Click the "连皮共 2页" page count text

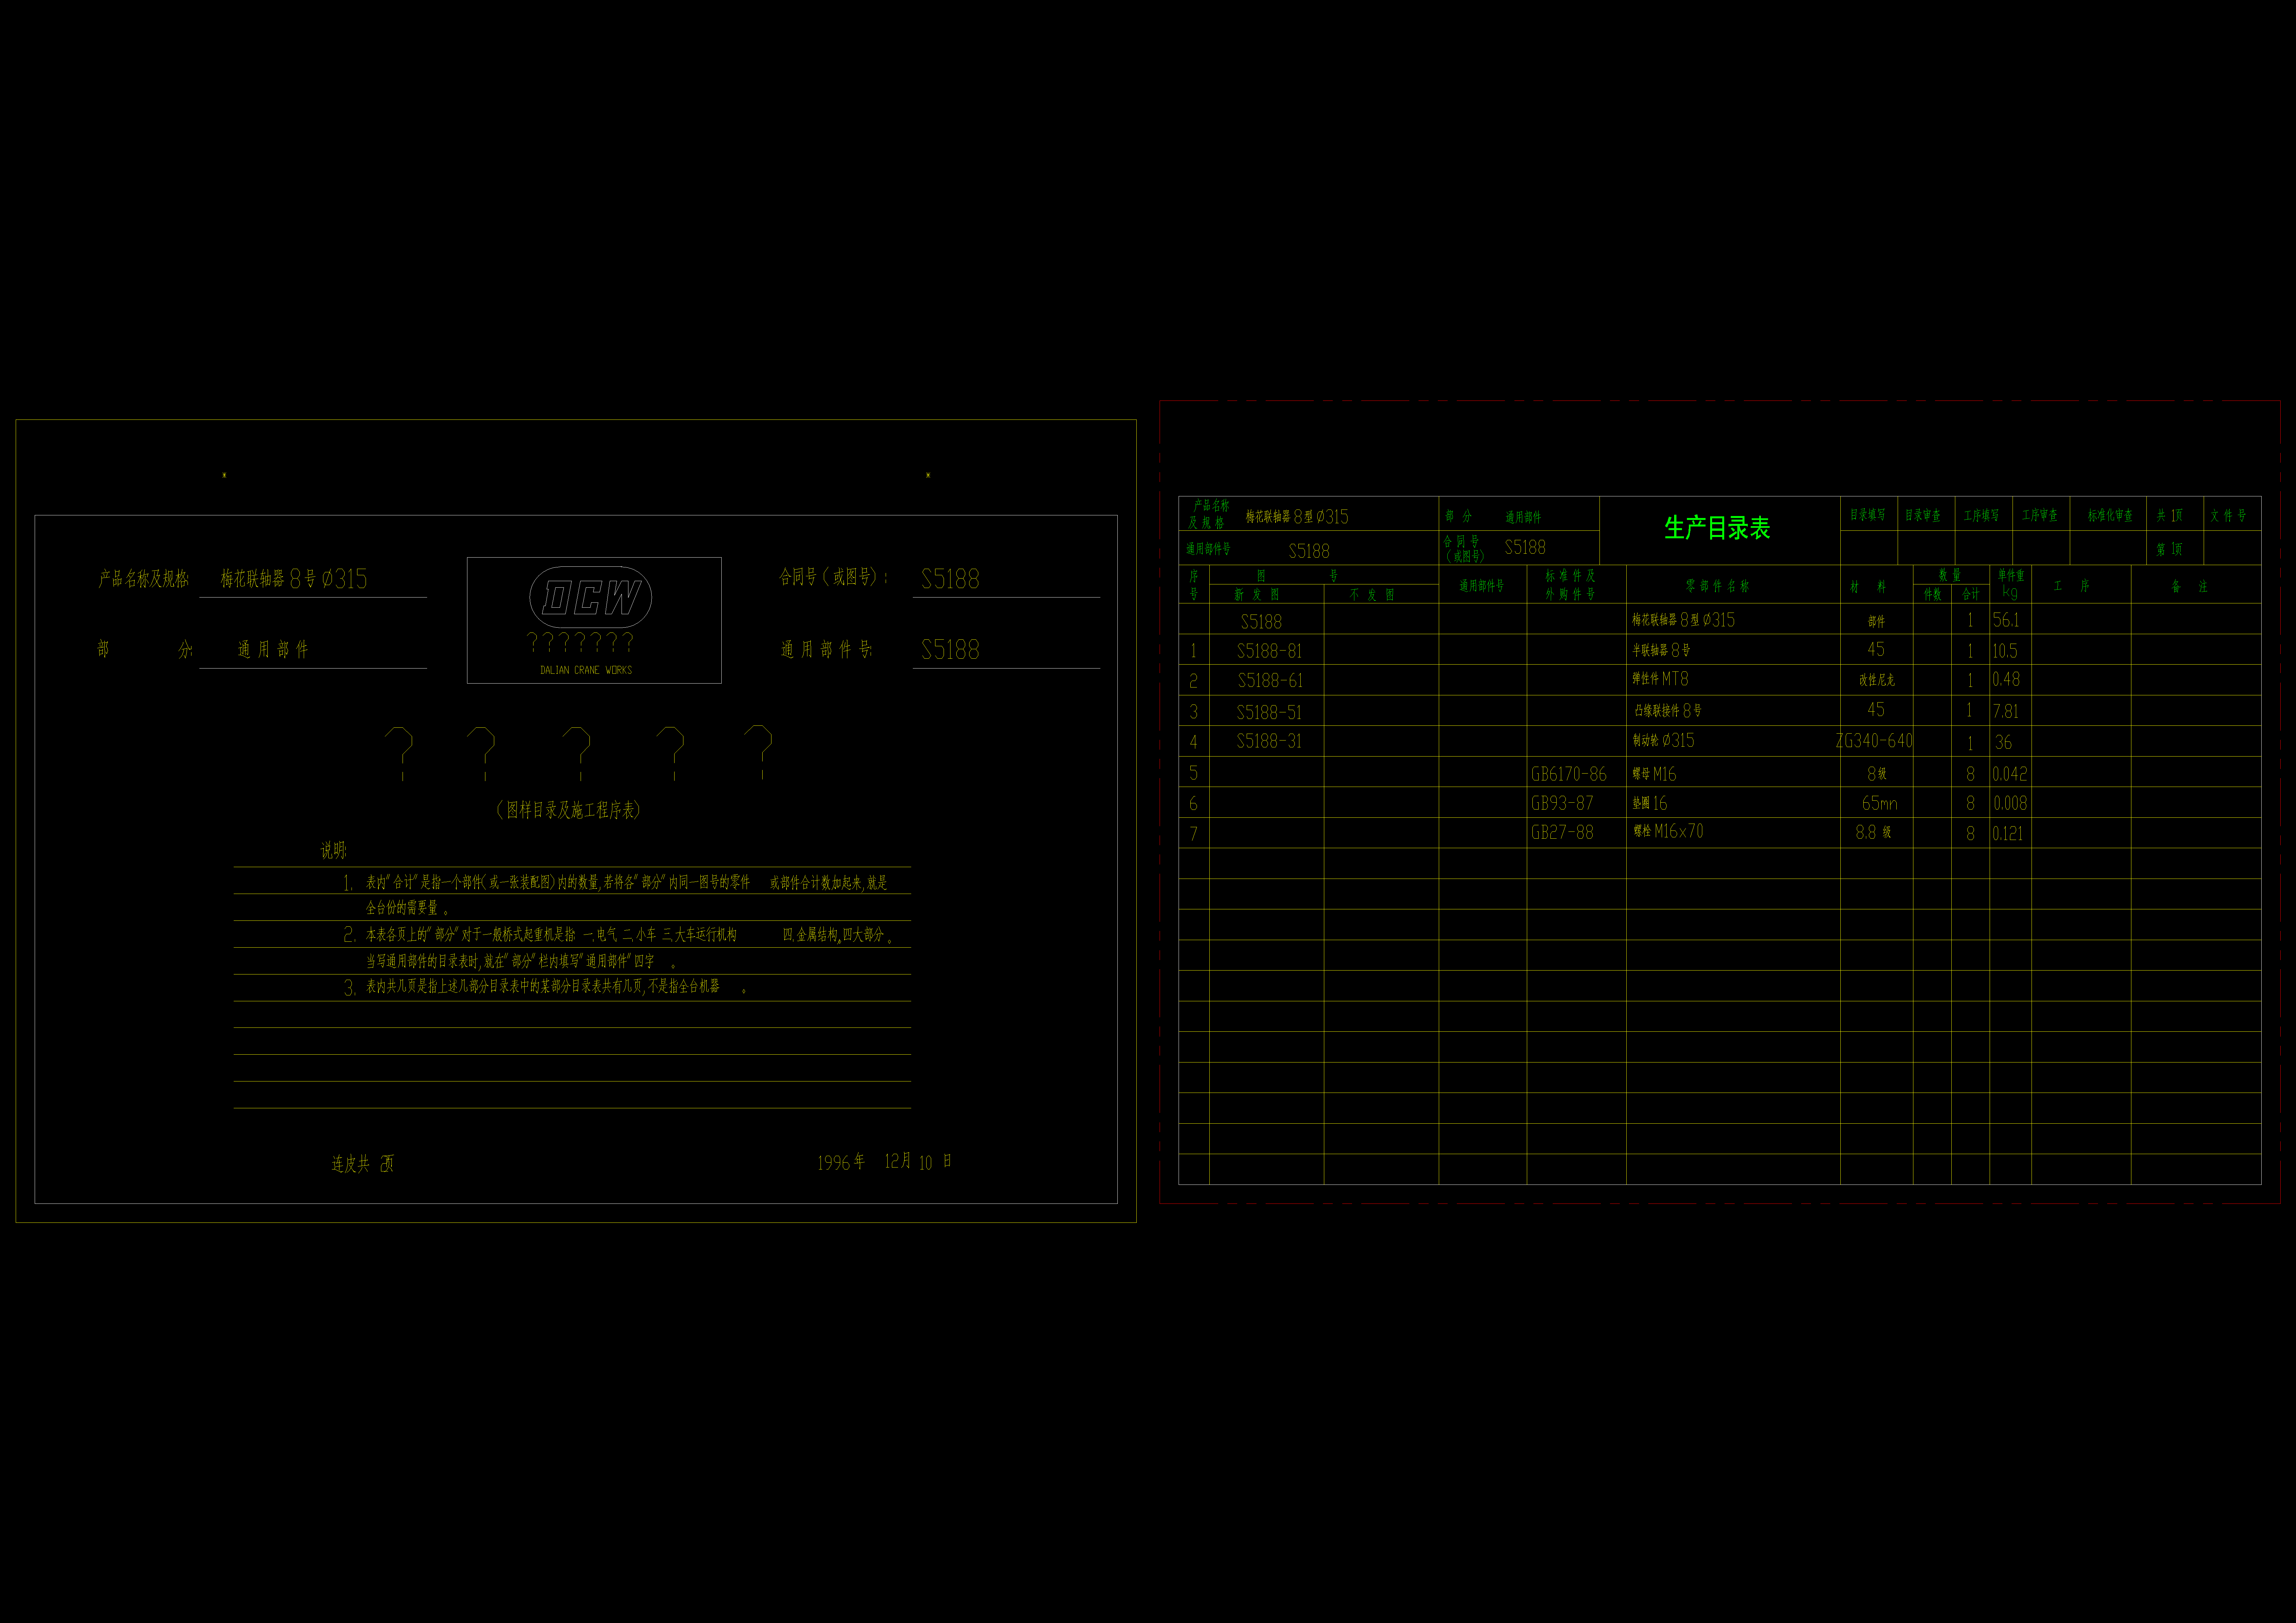[363, 1164]
